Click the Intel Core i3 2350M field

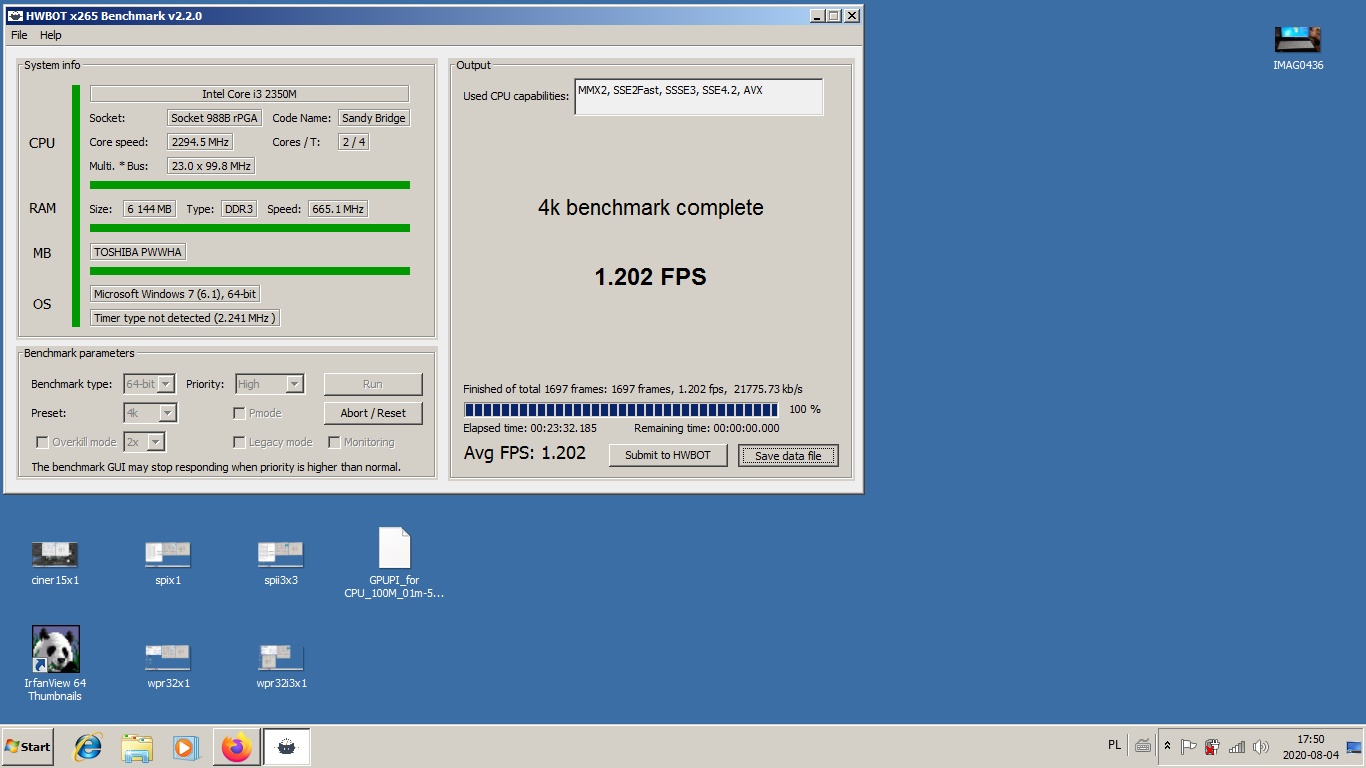(249, 94)
